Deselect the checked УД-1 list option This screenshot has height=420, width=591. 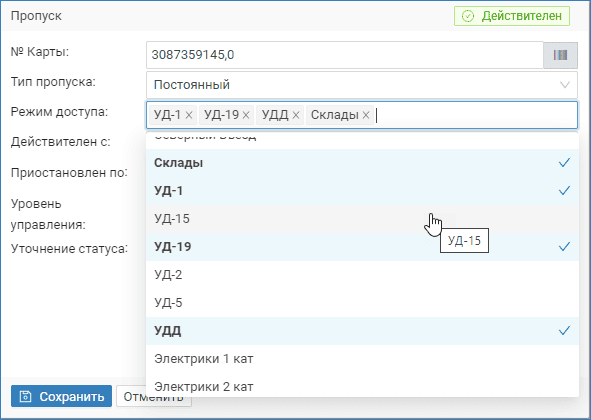(362, 191)
